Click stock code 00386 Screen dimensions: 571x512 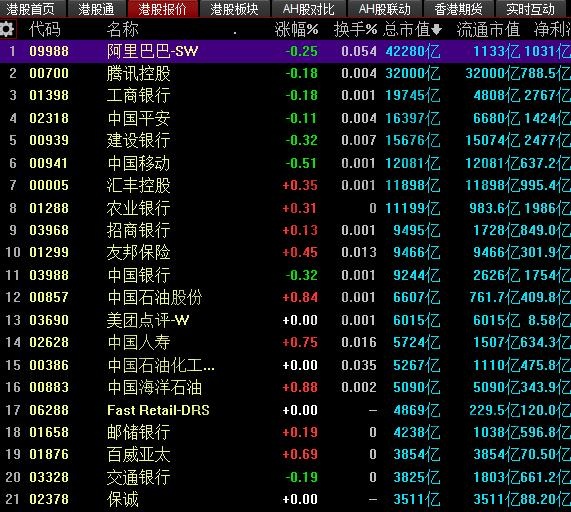[49, 365]
